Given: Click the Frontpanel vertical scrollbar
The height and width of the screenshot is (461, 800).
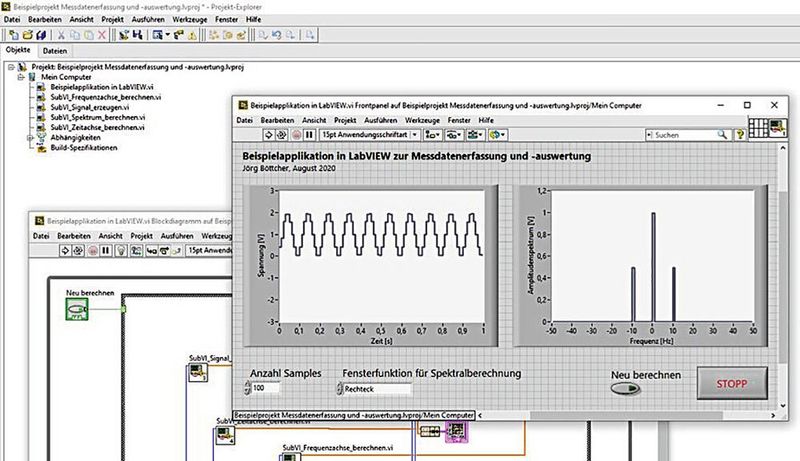Looking at the screenshot, I should pyautogui.click(x=783, y=275).
